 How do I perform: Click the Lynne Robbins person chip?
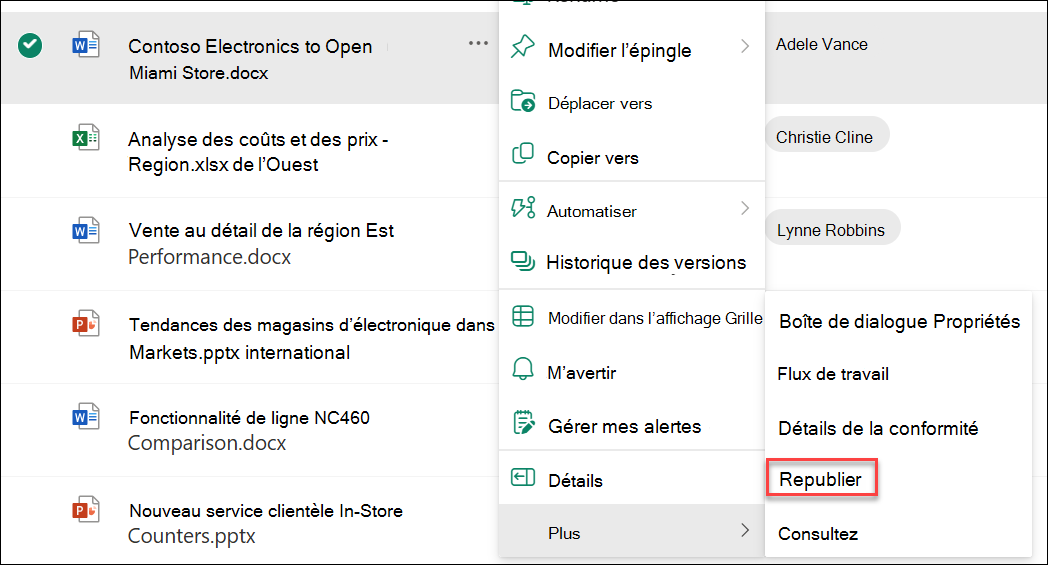coord(833,228)
